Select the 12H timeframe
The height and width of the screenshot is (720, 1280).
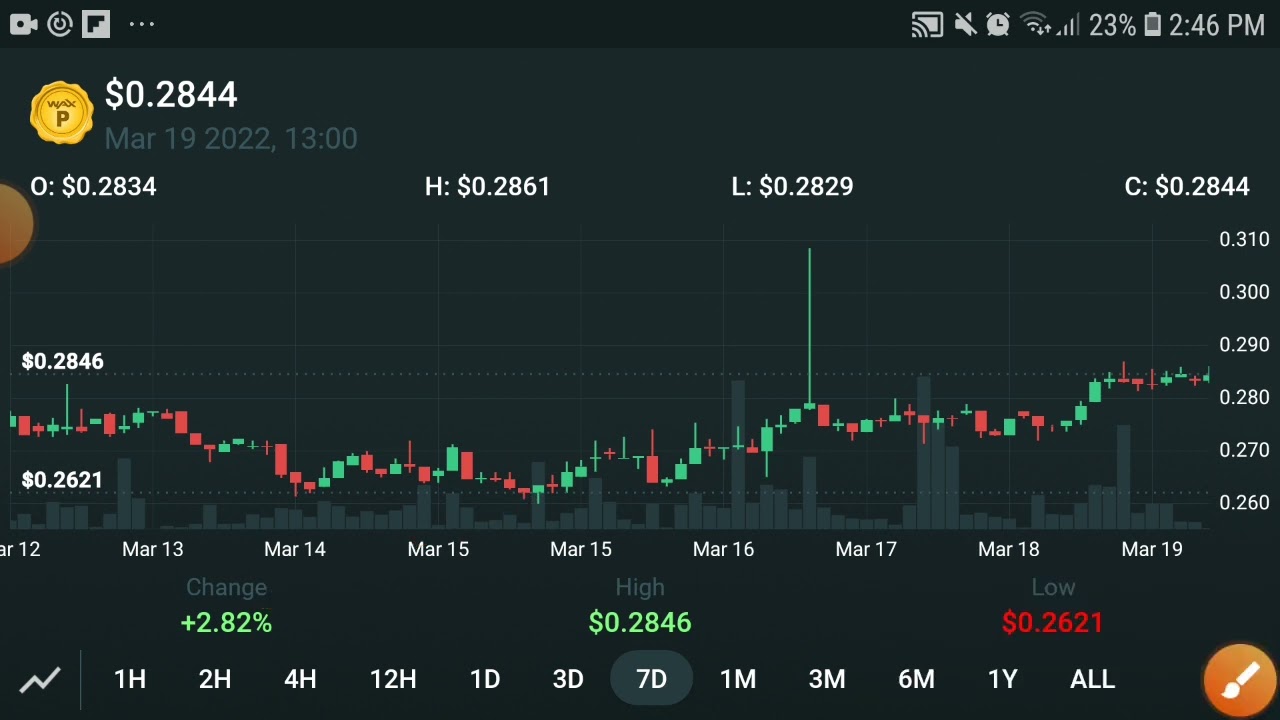(x=393, y=680)
